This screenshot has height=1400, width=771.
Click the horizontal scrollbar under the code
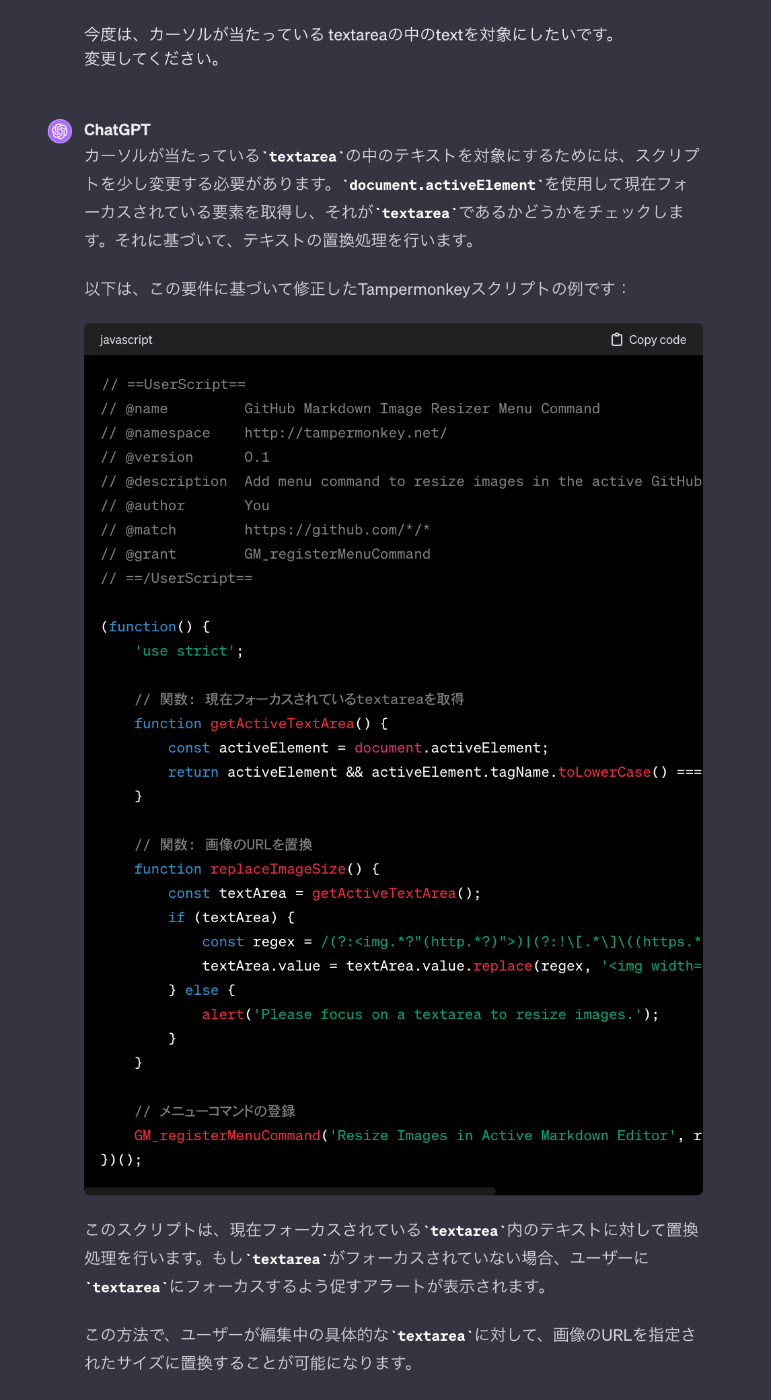(290, 1191)
